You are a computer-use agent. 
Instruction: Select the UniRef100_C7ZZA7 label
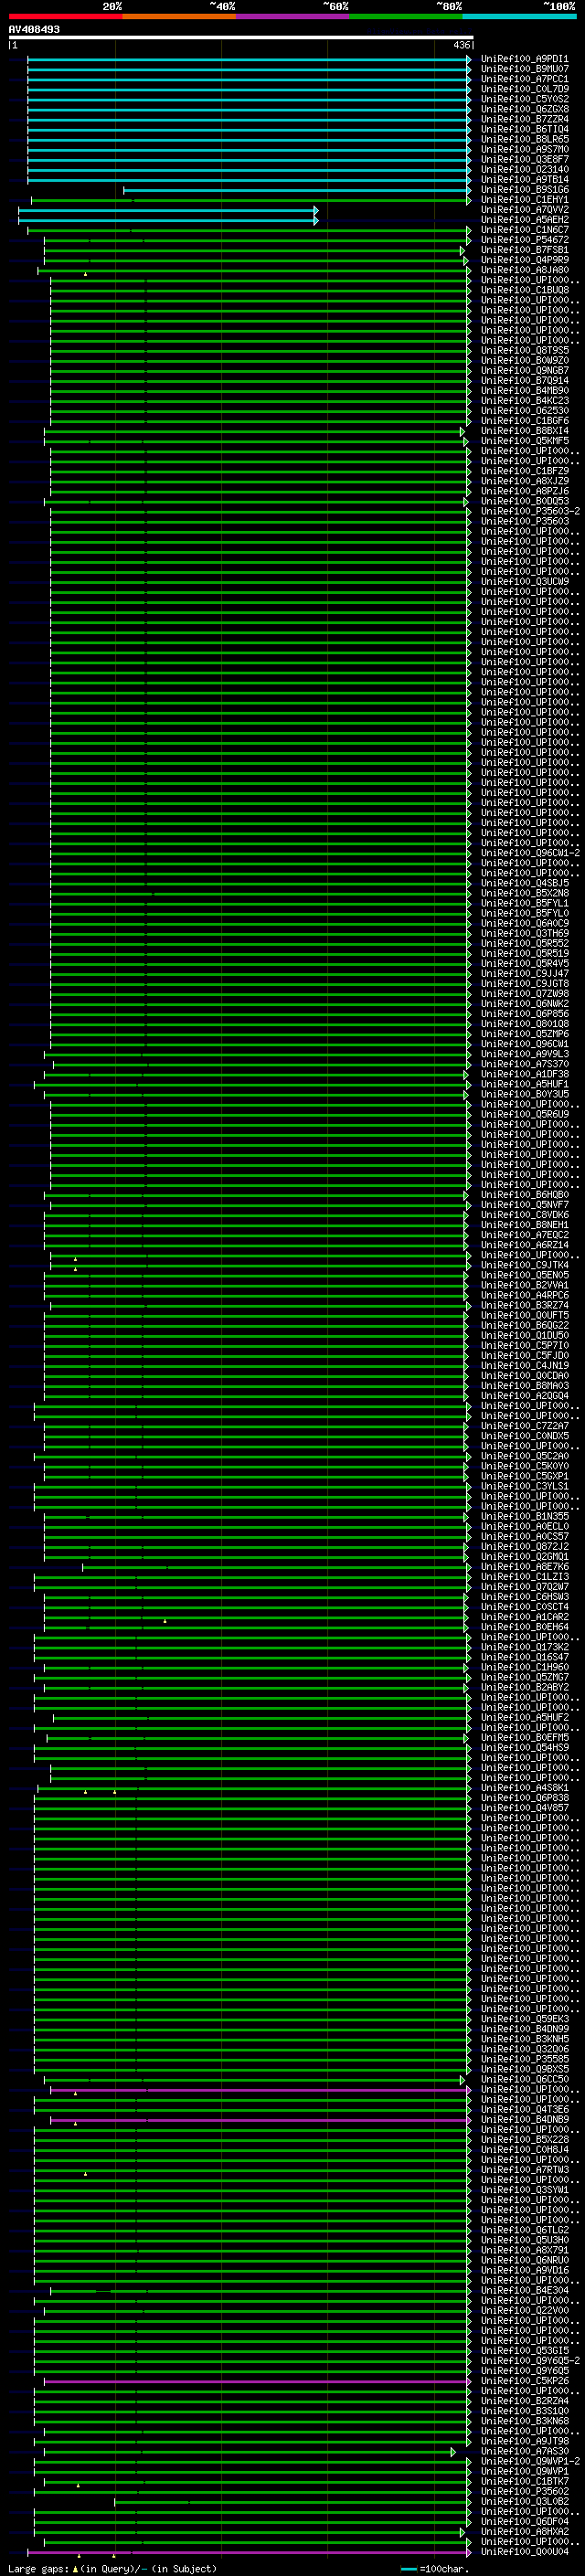pos(524,1426)
